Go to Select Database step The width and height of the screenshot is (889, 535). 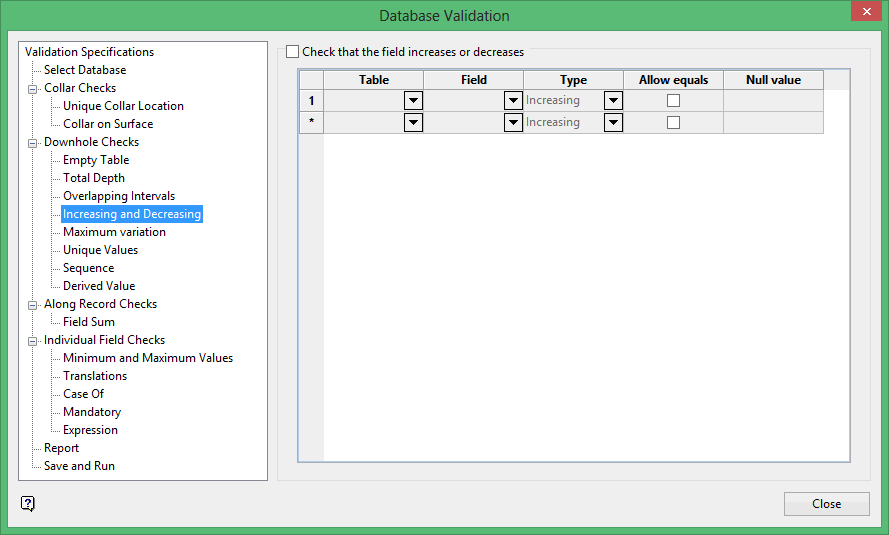85,70
